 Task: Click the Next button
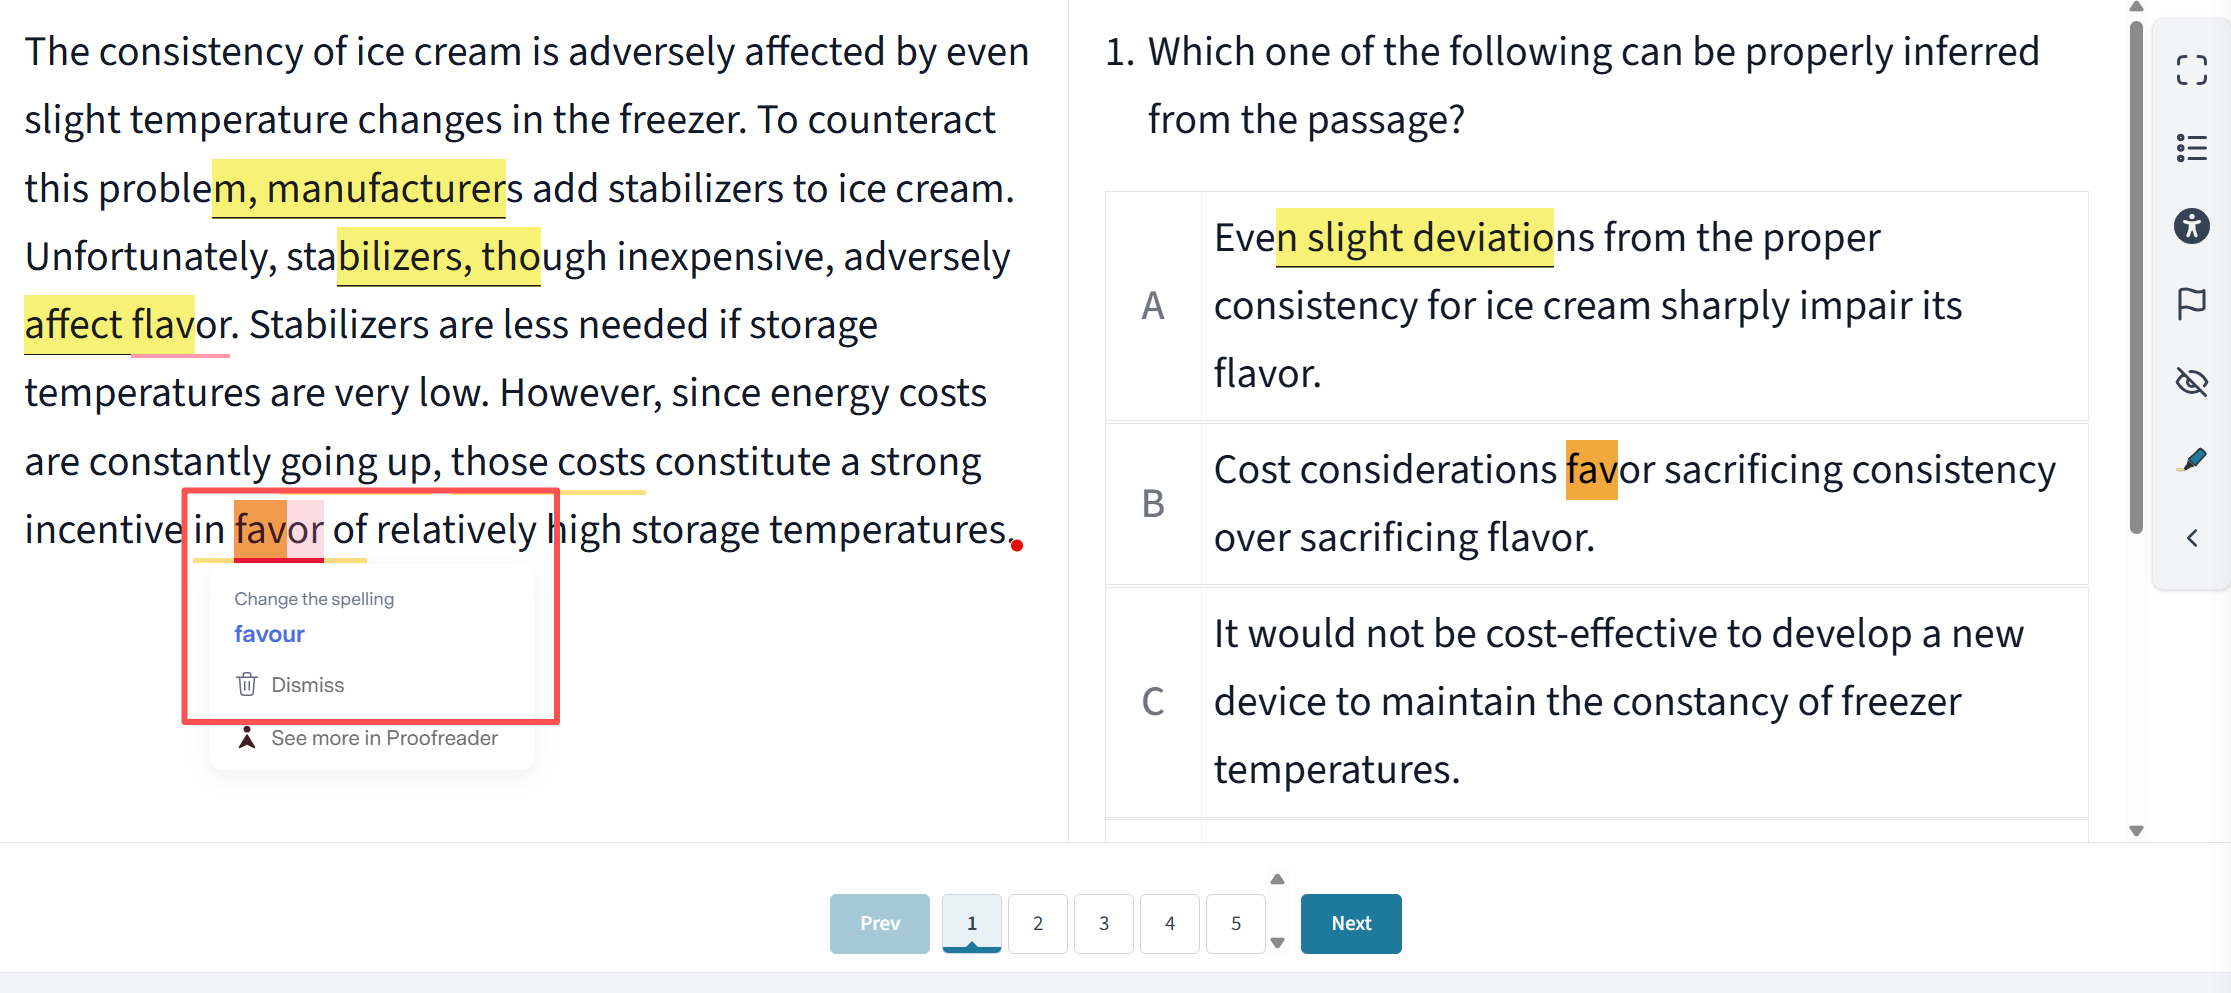(x=1351, y=923)
